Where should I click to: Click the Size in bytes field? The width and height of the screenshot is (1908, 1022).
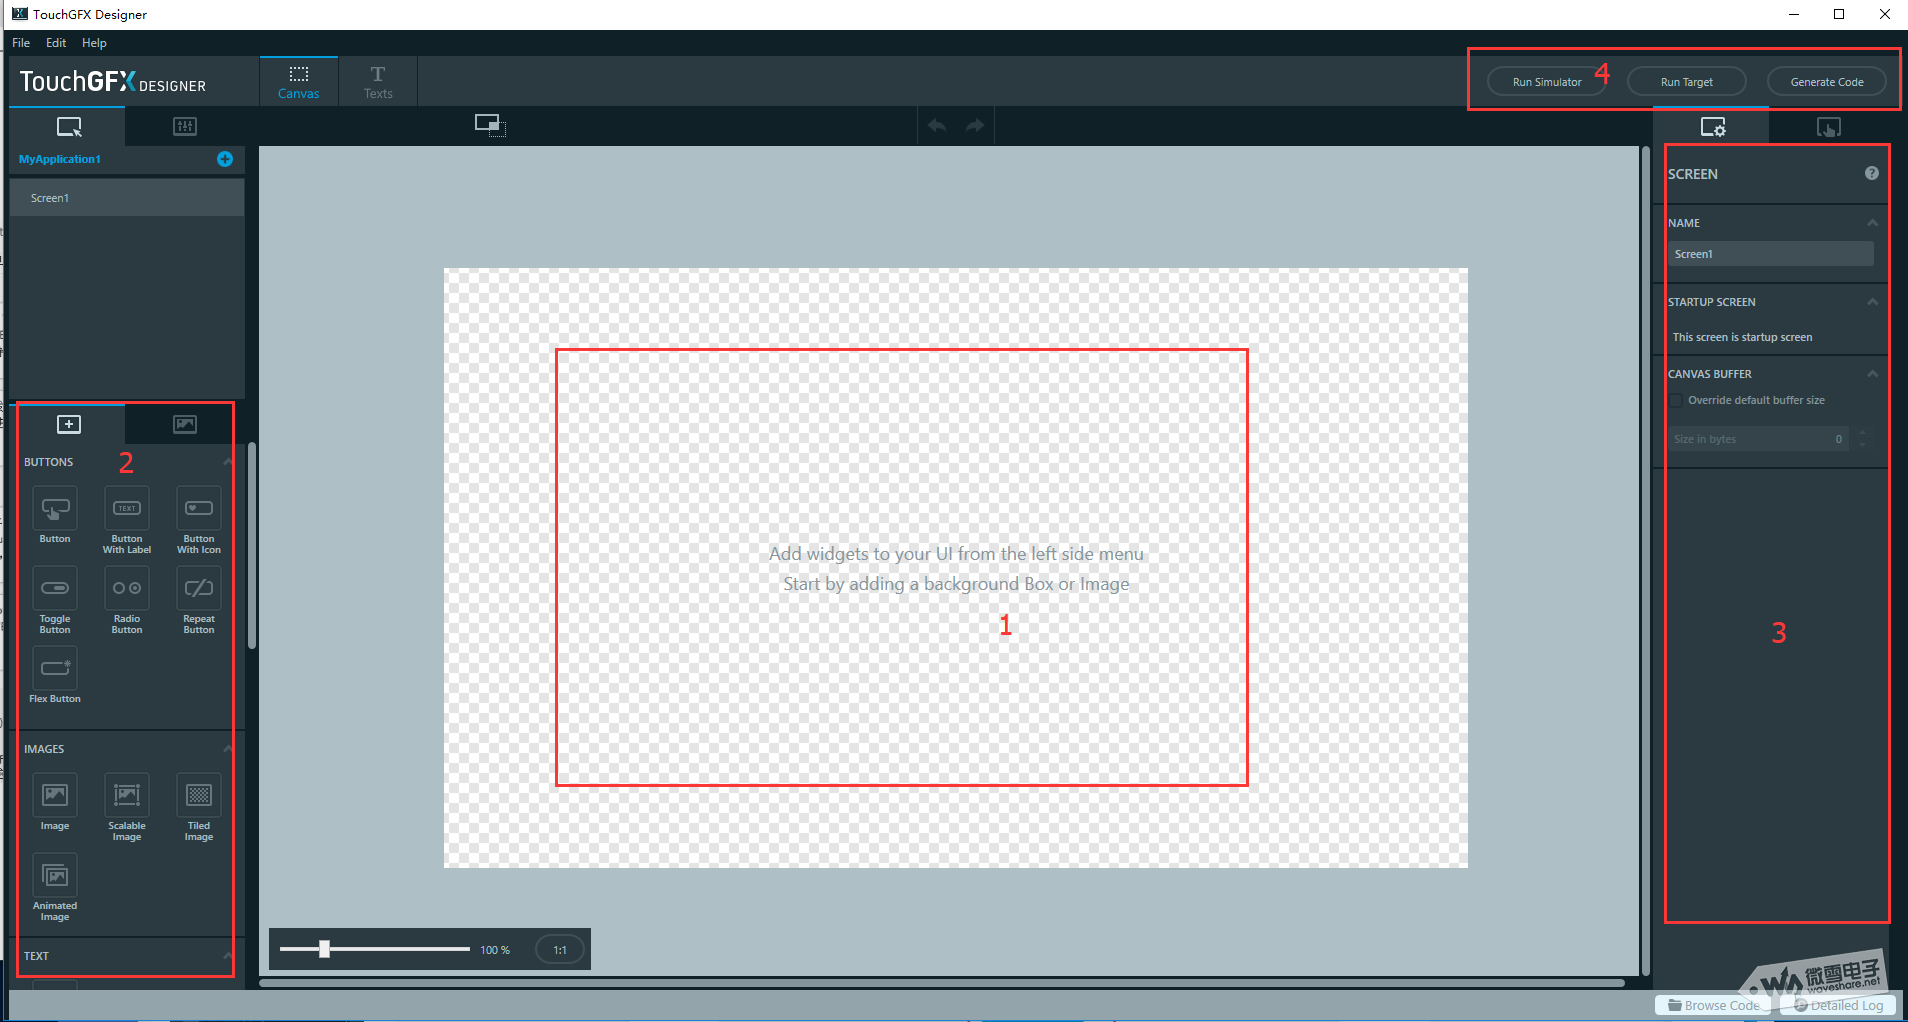coord(1758,439)
